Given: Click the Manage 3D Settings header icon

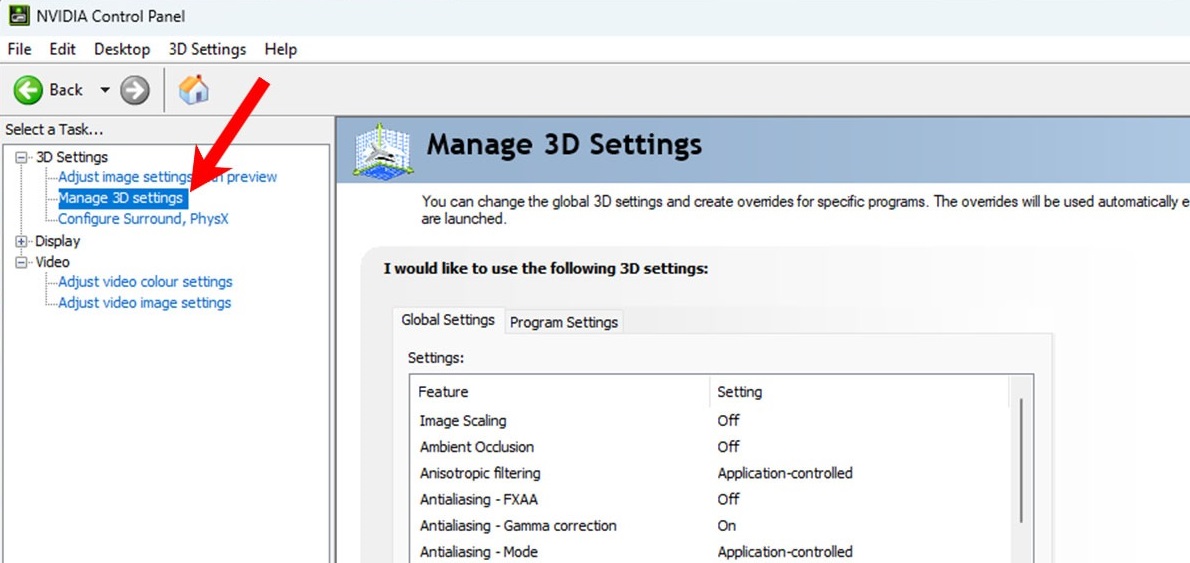Looking at the screenshot, I should [x=384, y=151].
